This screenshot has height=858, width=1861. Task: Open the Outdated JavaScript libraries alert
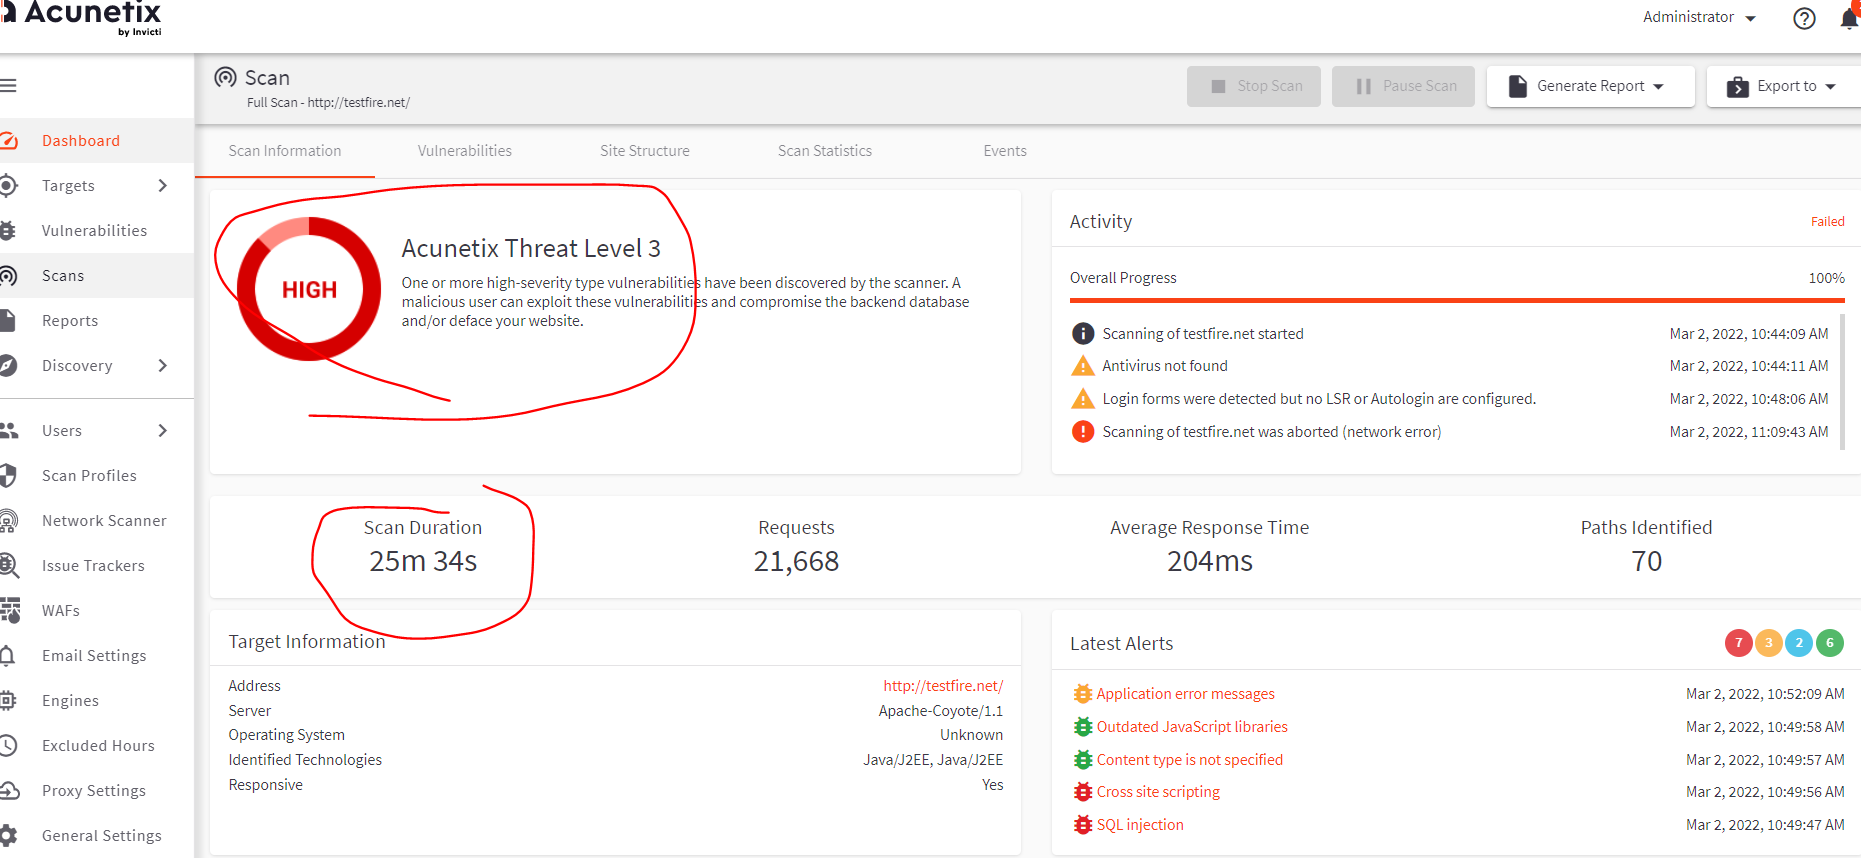click(x=1192, y=727)
